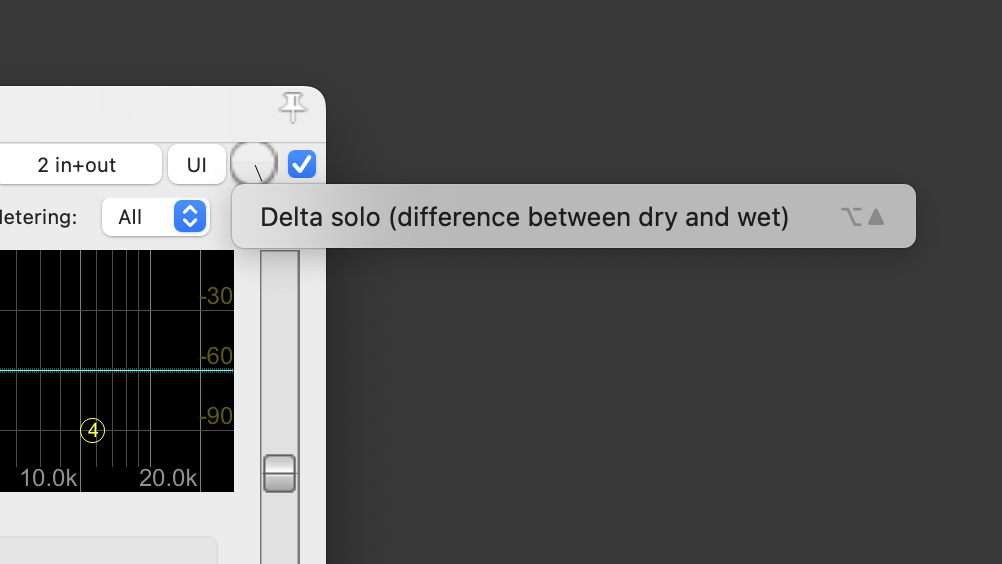This screenshot has height=564, width=1002.
Task: Click the -90 dB scale label
Action: coord(216,416)
